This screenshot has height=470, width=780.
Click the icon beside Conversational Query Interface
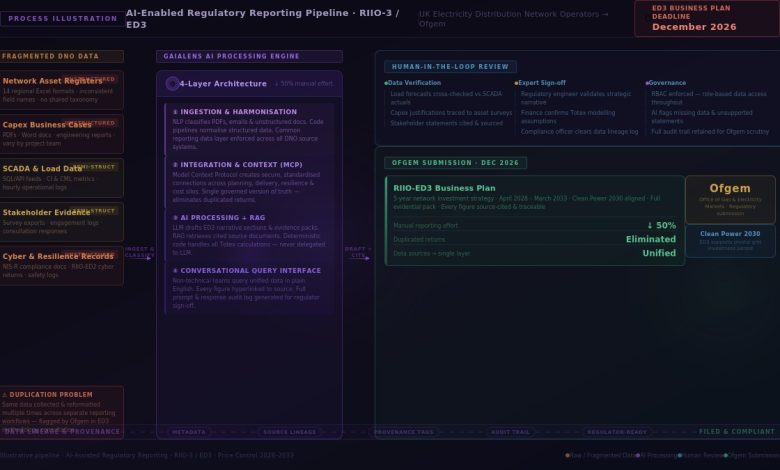175,270
